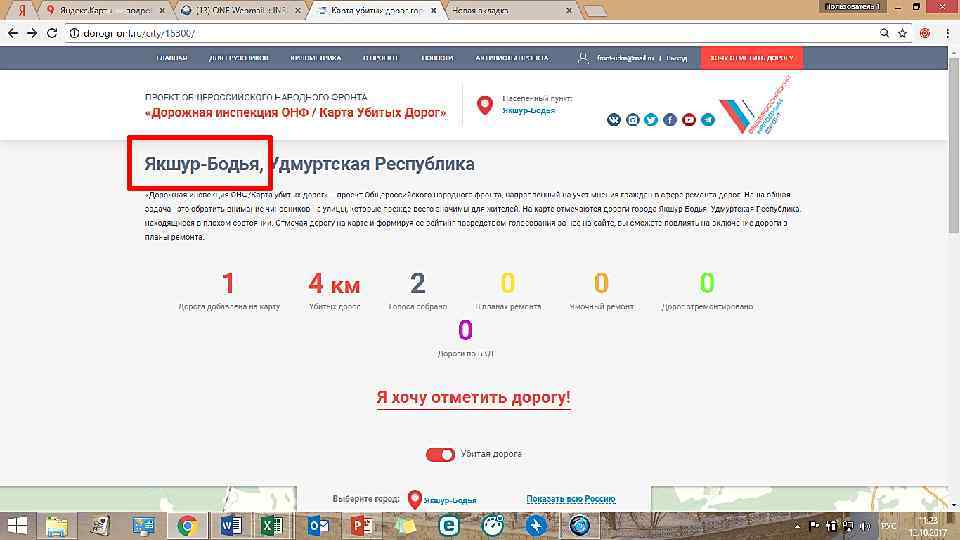Click the yellow '0' repair plans counter
This screenshot has height=540, width=960.
508,283
